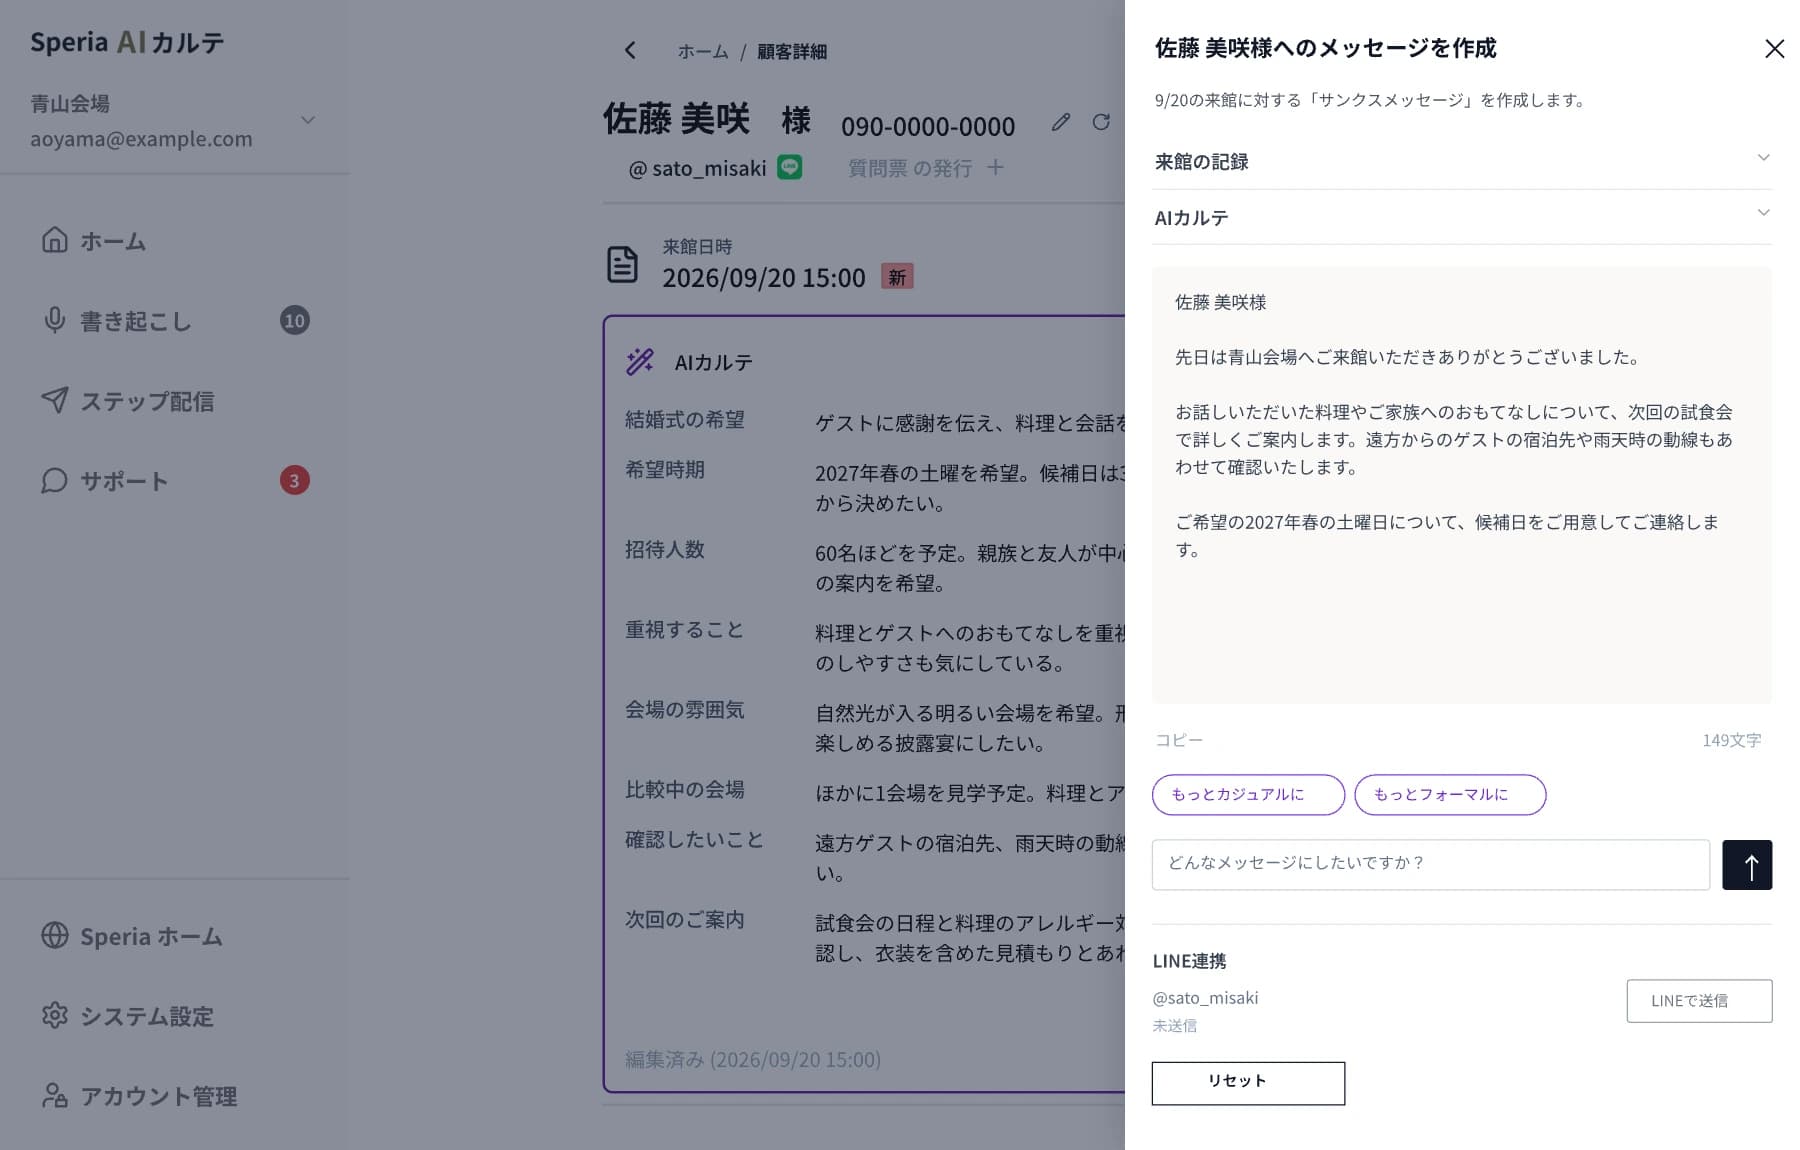This screenshot has width=1800, height=1150.
Task: Click the もっとカジュアルに button
Action: [1248, 795]
